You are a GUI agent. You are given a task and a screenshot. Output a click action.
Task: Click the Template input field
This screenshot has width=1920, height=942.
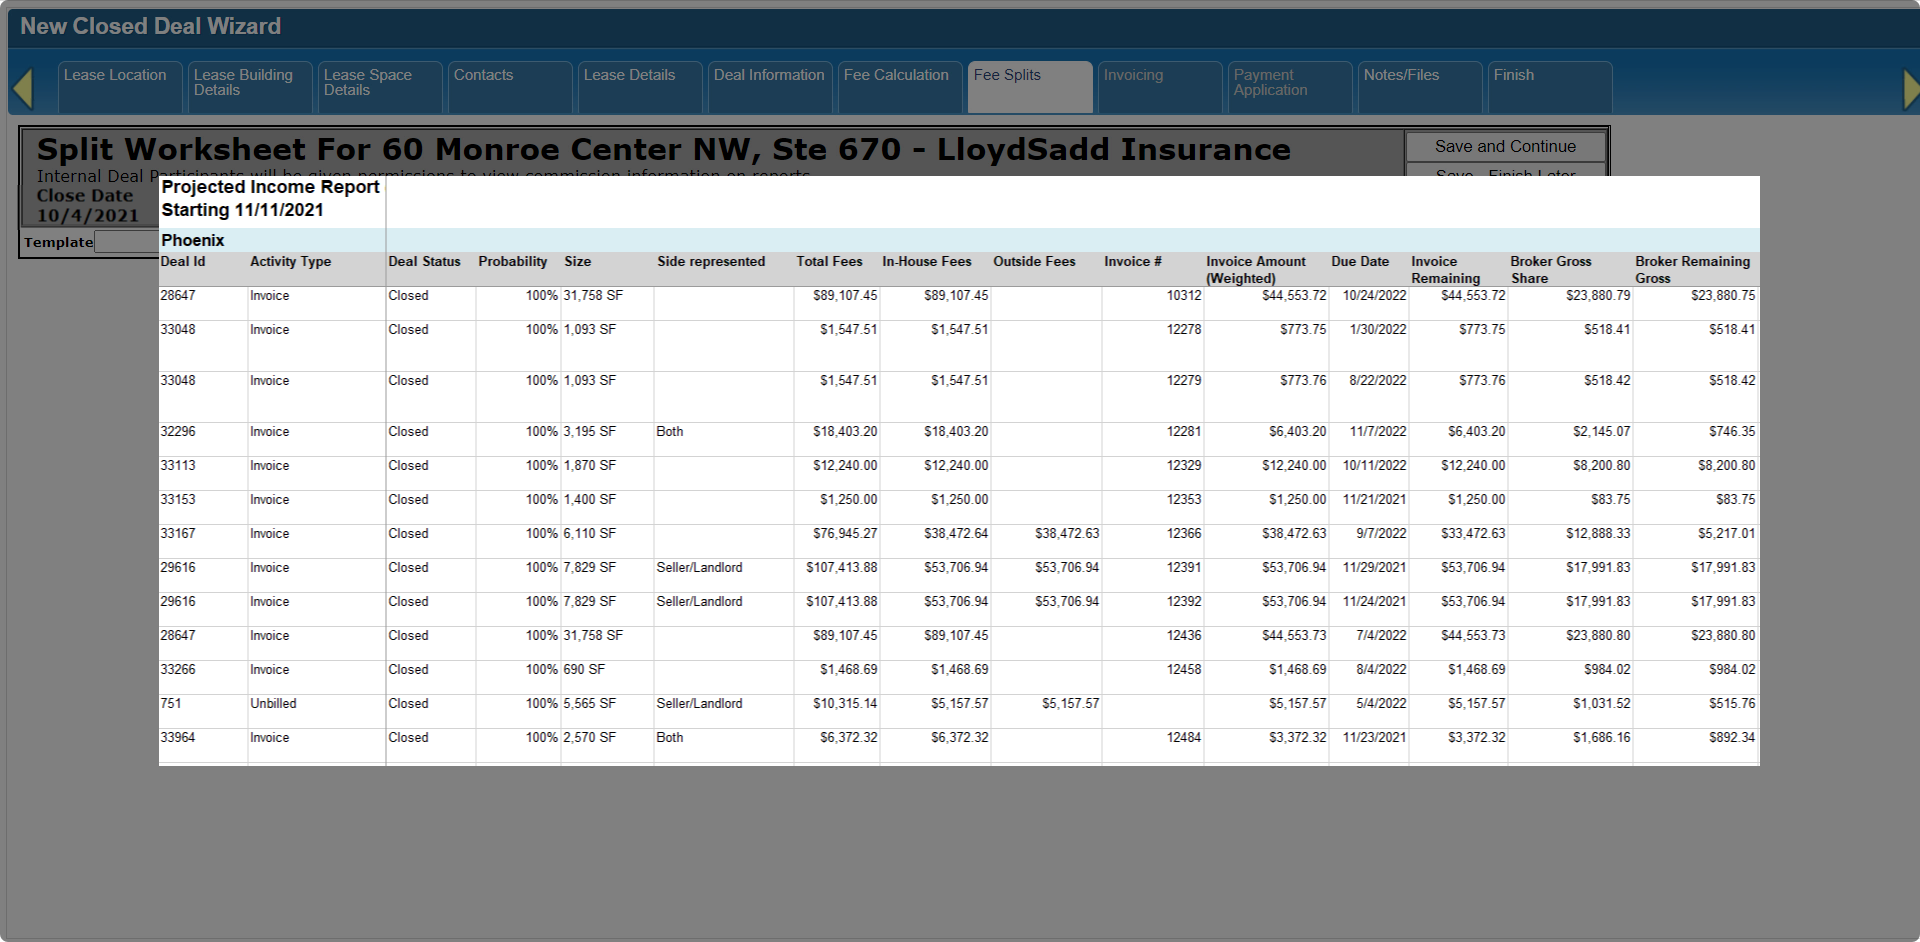(x=126, y=242)
